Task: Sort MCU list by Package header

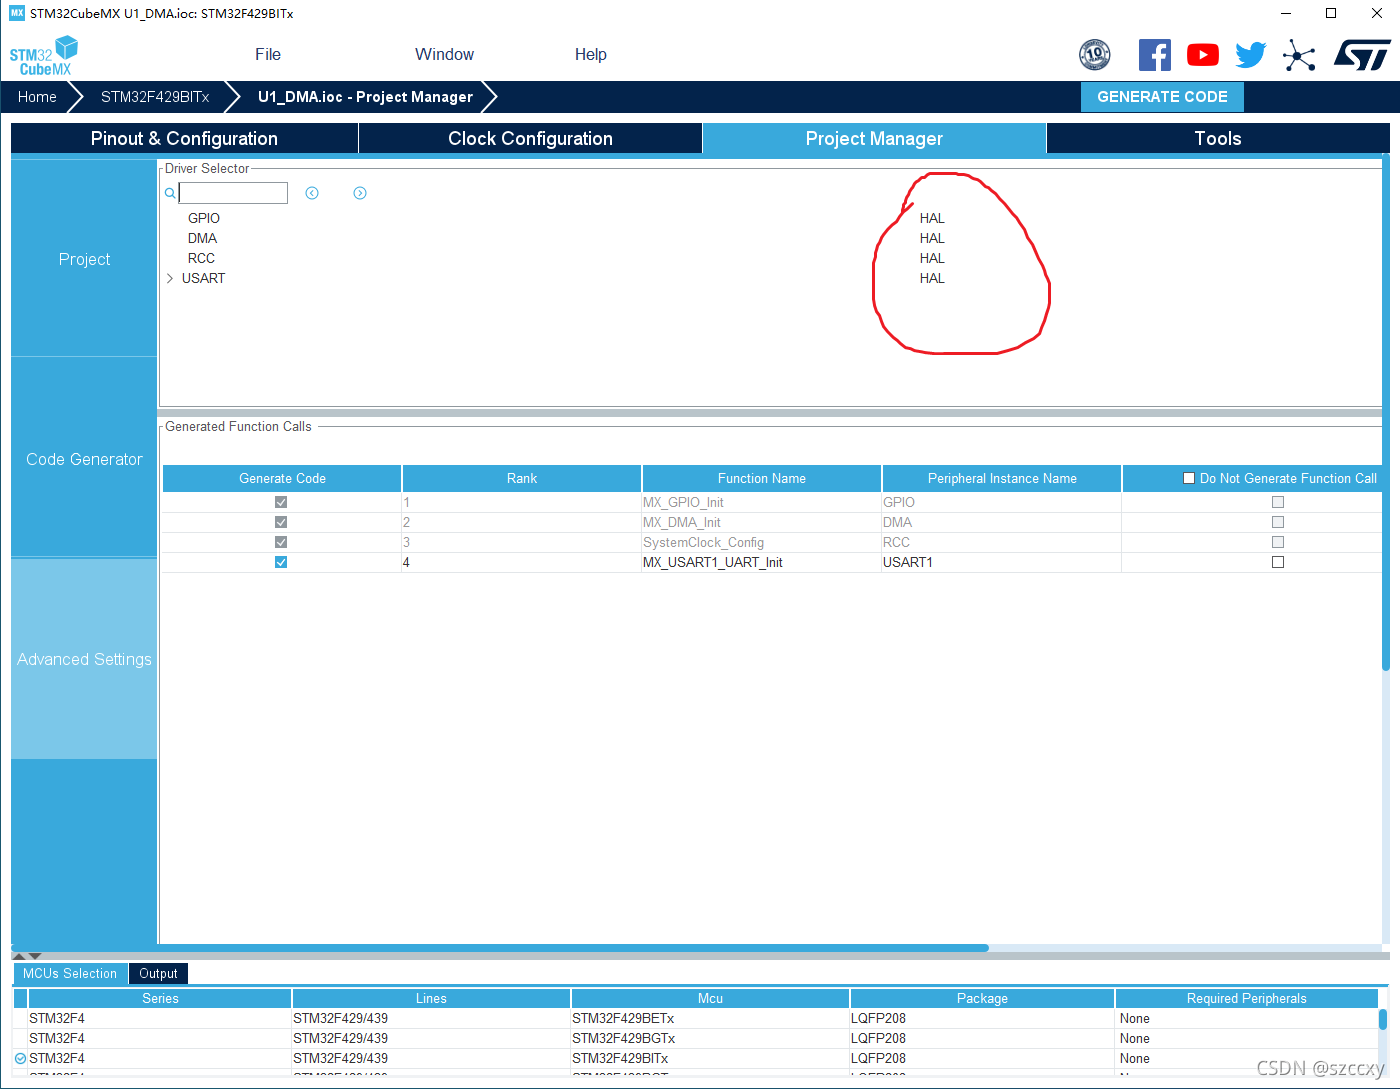Action: [982, 998]
